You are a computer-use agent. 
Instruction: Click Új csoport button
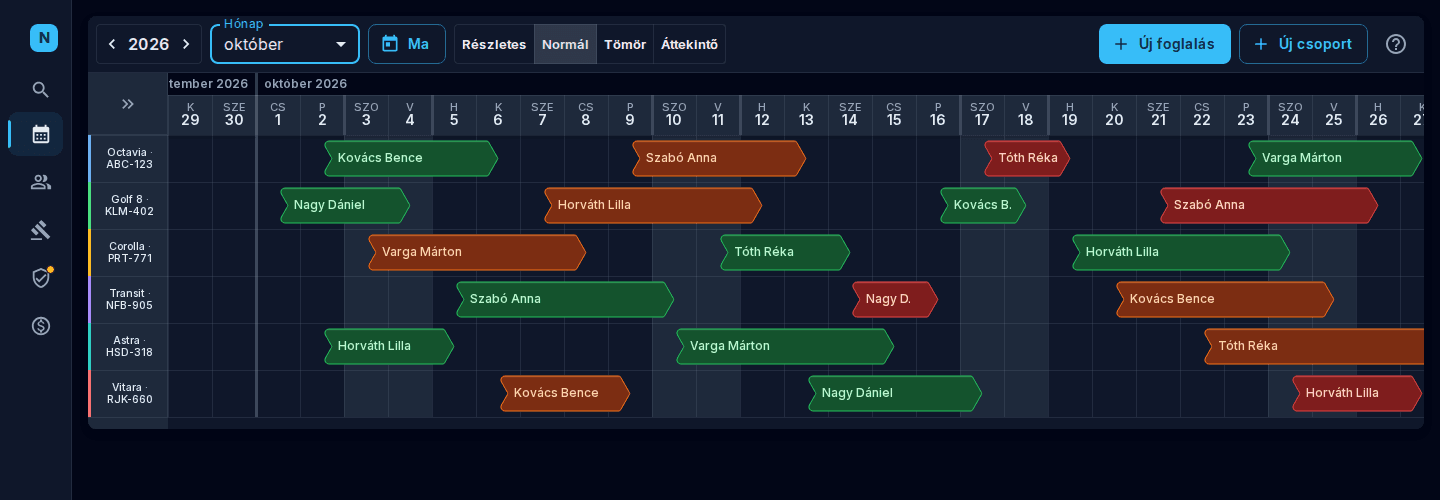(x=1303, y=44)
